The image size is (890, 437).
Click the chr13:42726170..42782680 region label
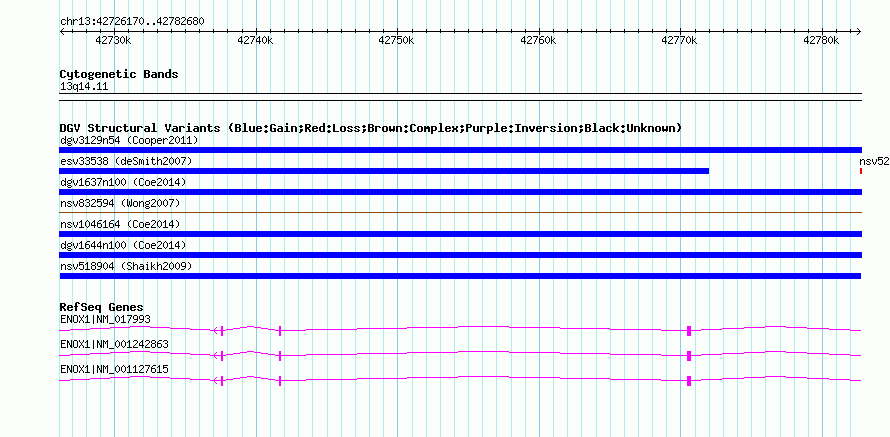(132, 22)
